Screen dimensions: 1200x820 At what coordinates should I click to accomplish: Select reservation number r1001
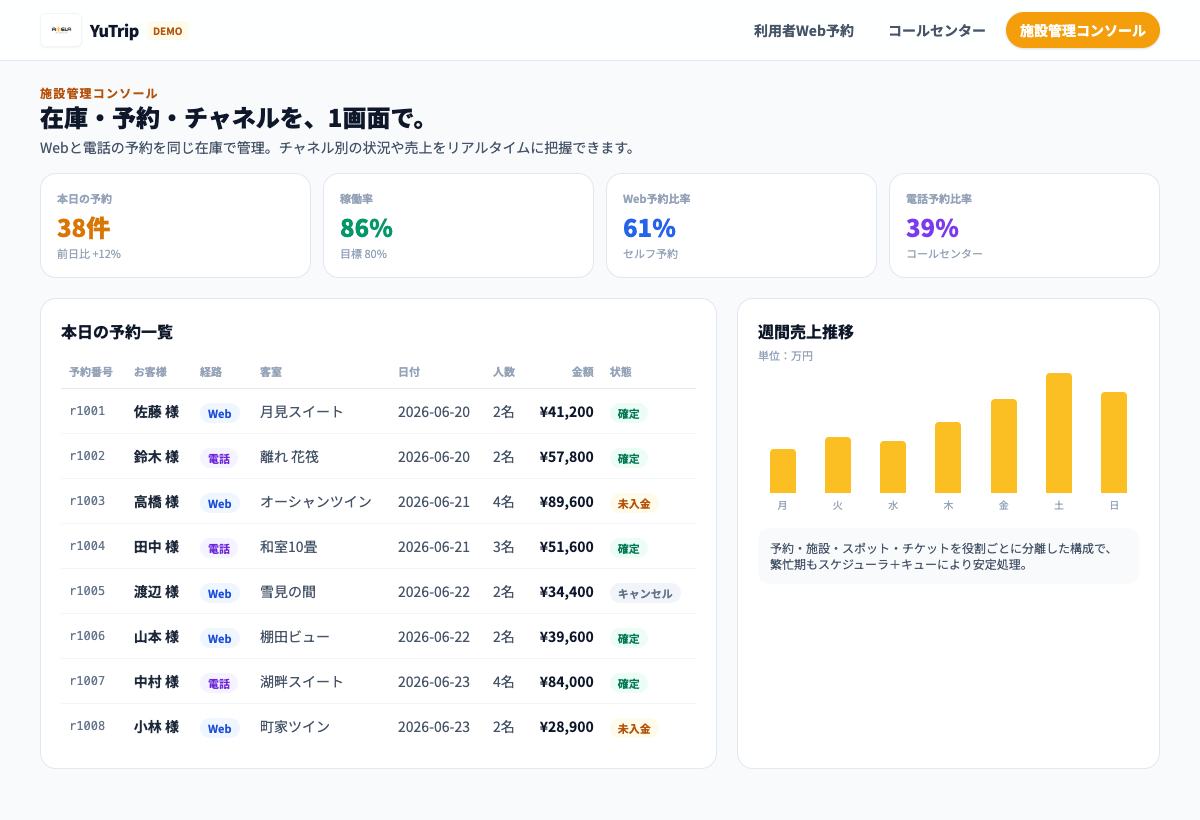pos(87,411)
